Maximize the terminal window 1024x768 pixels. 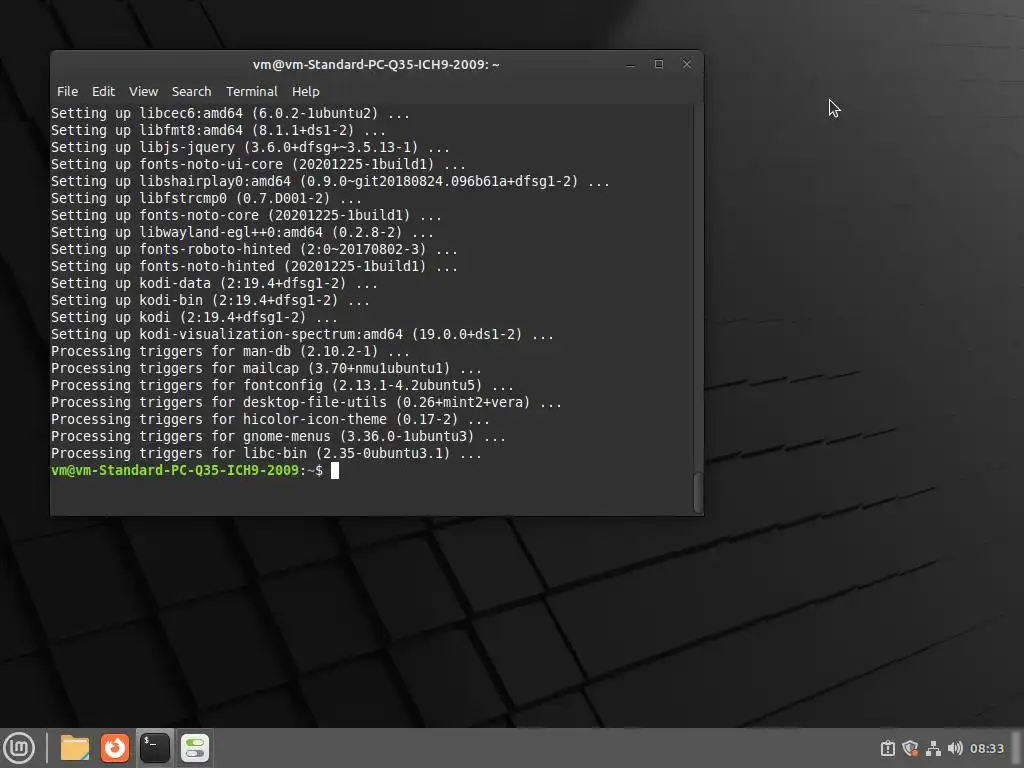(658, 64)
